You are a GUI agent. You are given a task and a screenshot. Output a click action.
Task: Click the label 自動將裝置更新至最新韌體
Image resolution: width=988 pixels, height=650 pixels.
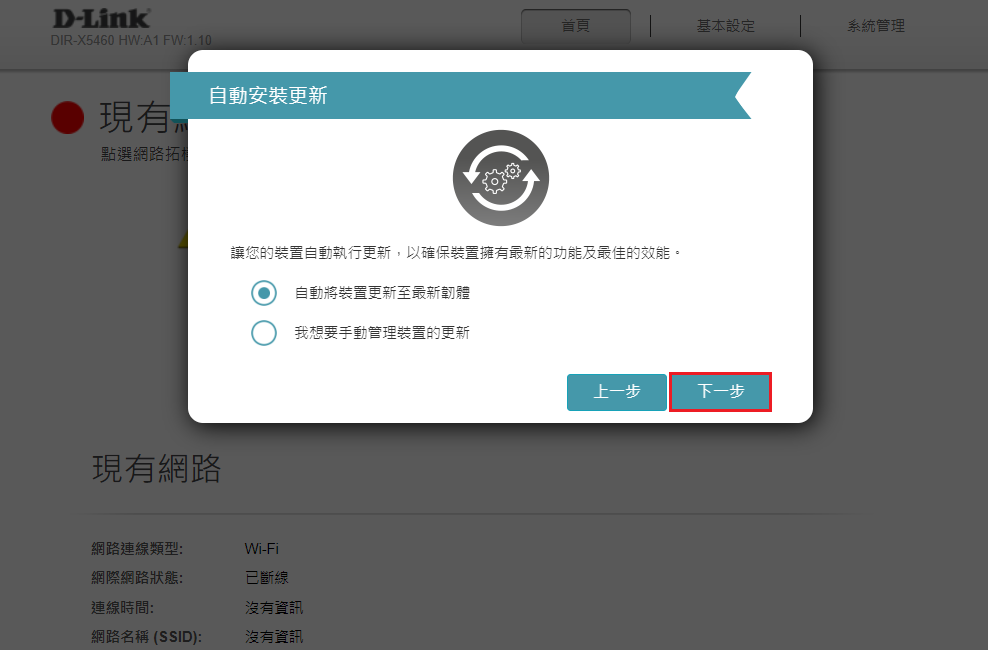[382, 293]
